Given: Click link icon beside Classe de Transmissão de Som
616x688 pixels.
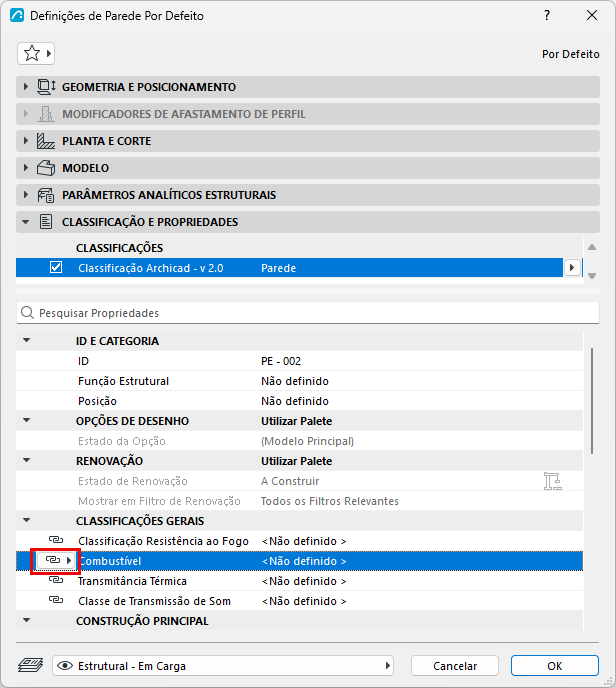Looking at the screenshot, I should point(56,600).
